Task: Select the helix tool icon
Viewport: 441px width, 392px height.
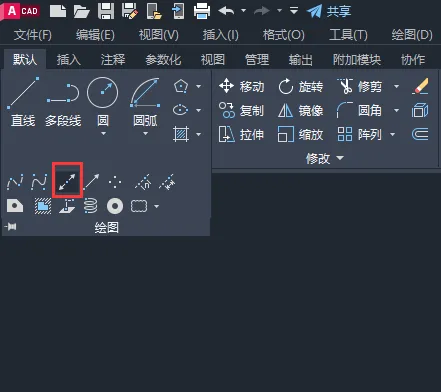Action: click(91, 206)
